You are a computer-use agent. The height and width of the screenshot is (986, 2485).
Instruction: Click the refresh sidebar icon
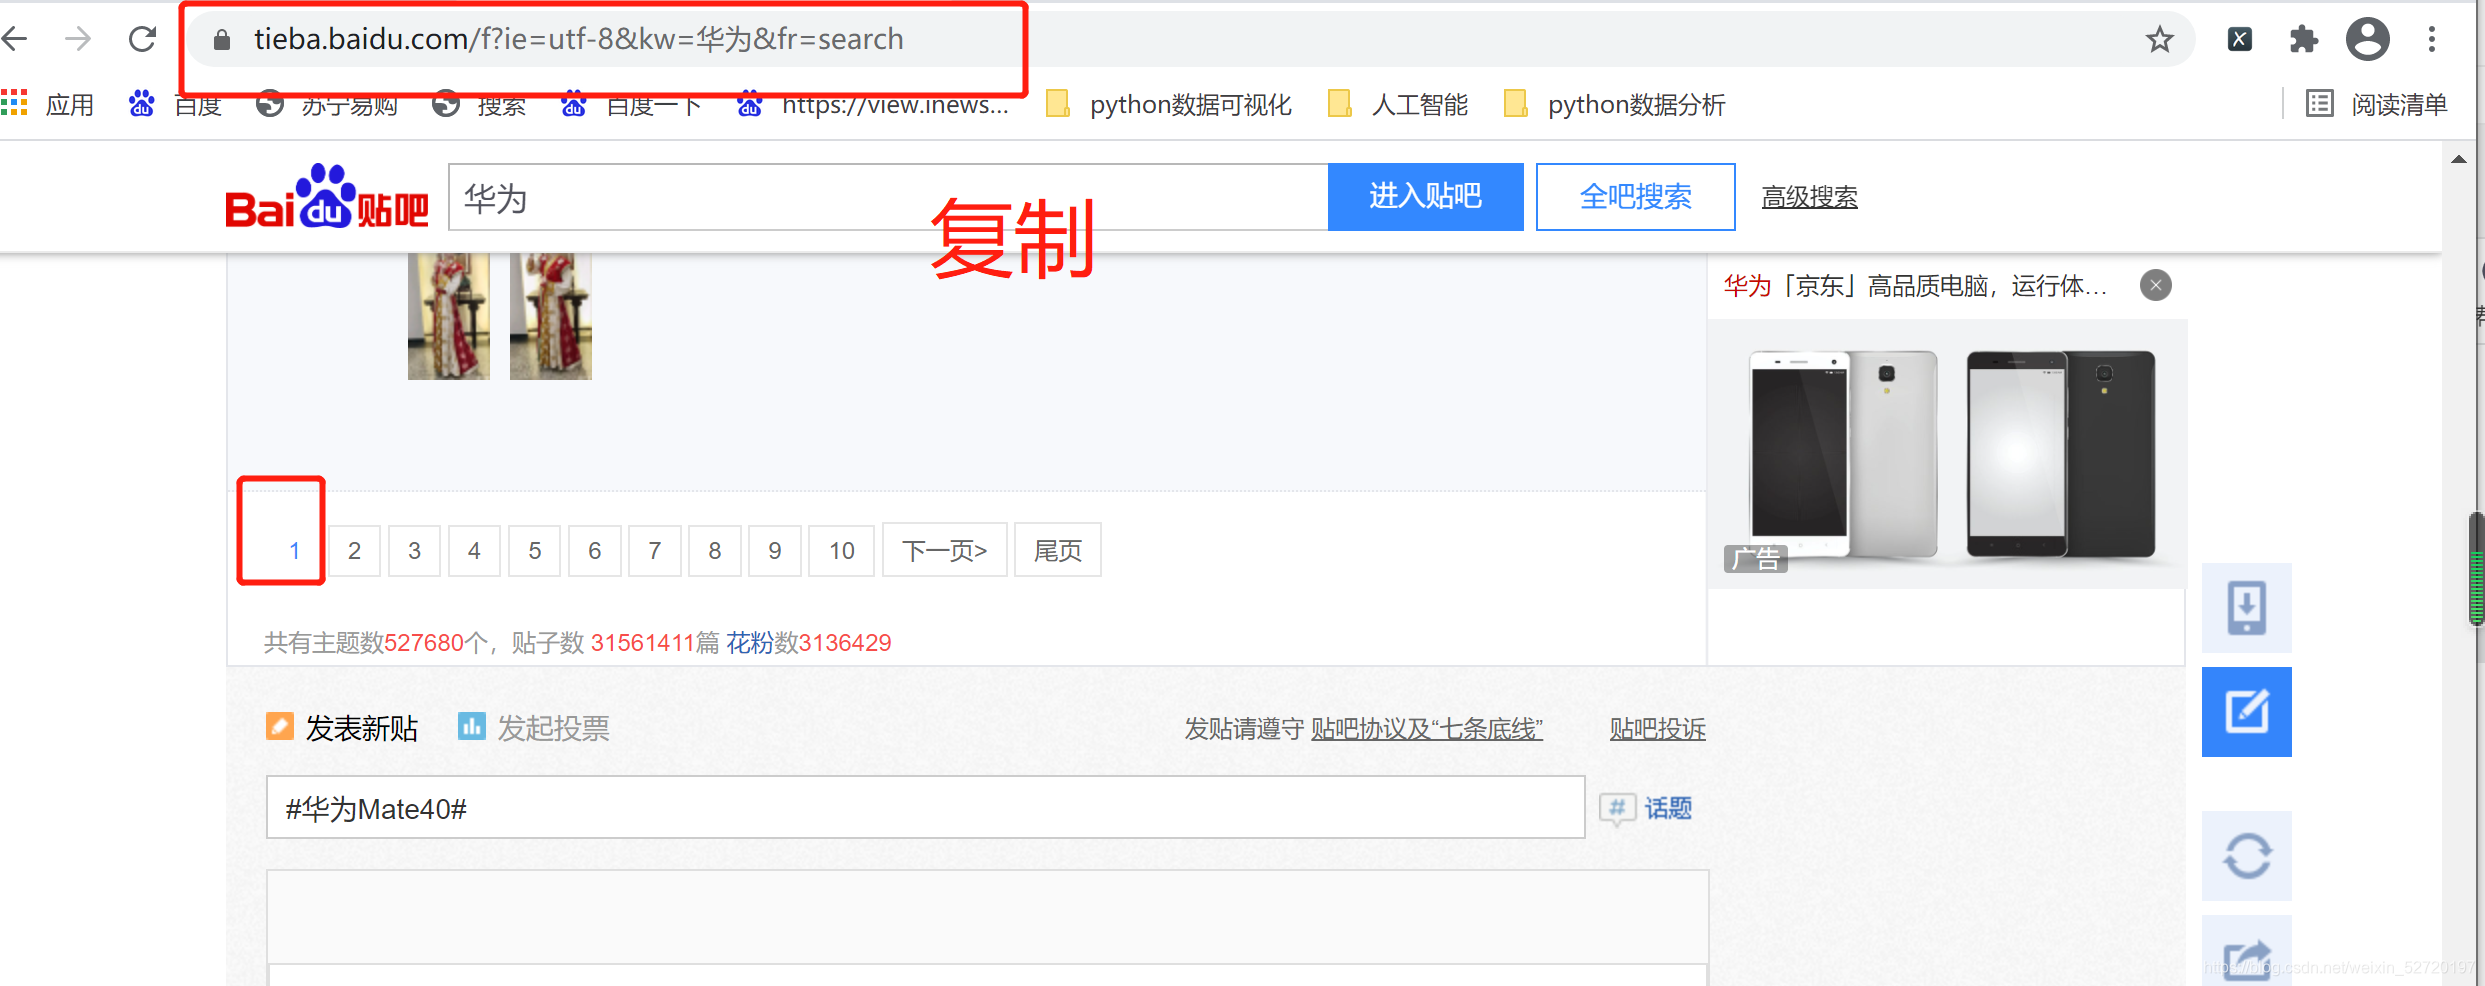(2247, 856)
